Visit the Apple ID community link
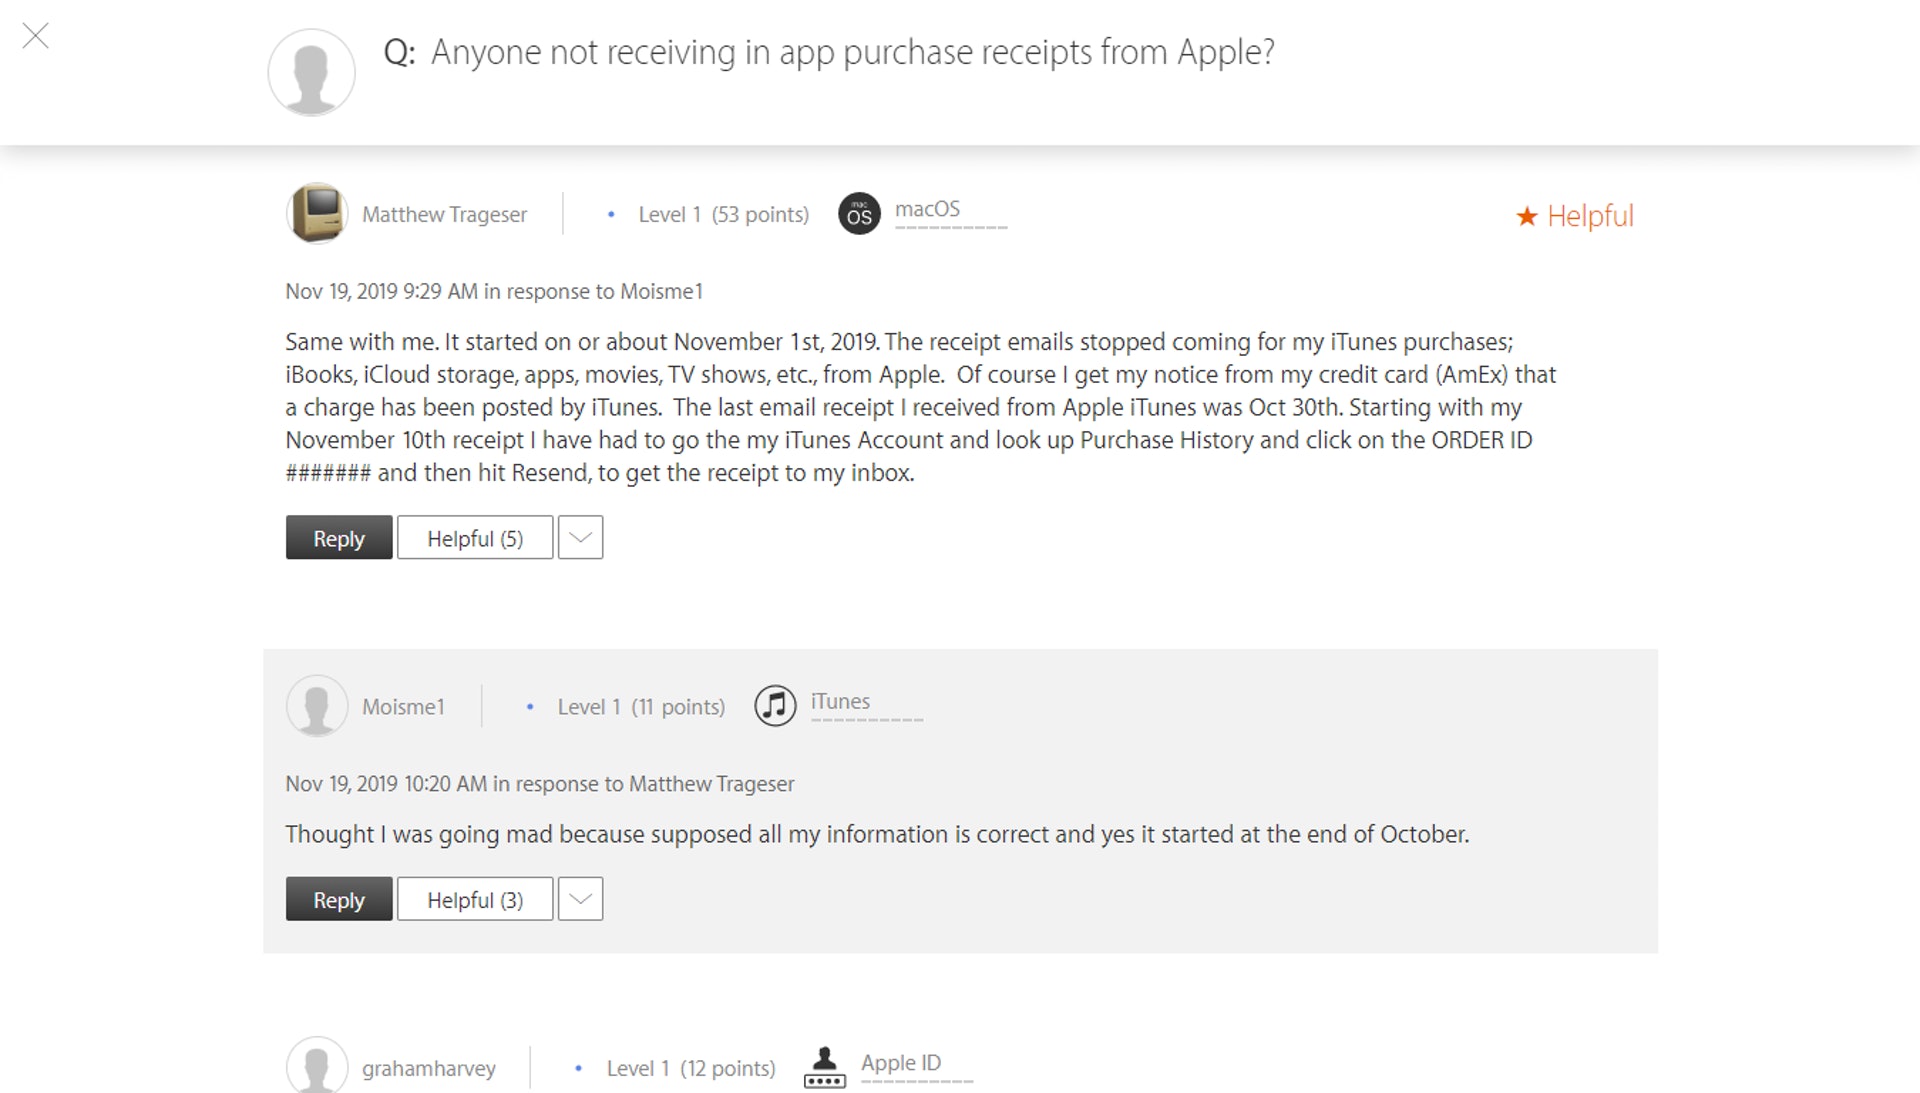Screen dimensions: 1920x1093 coord(901,1063)
